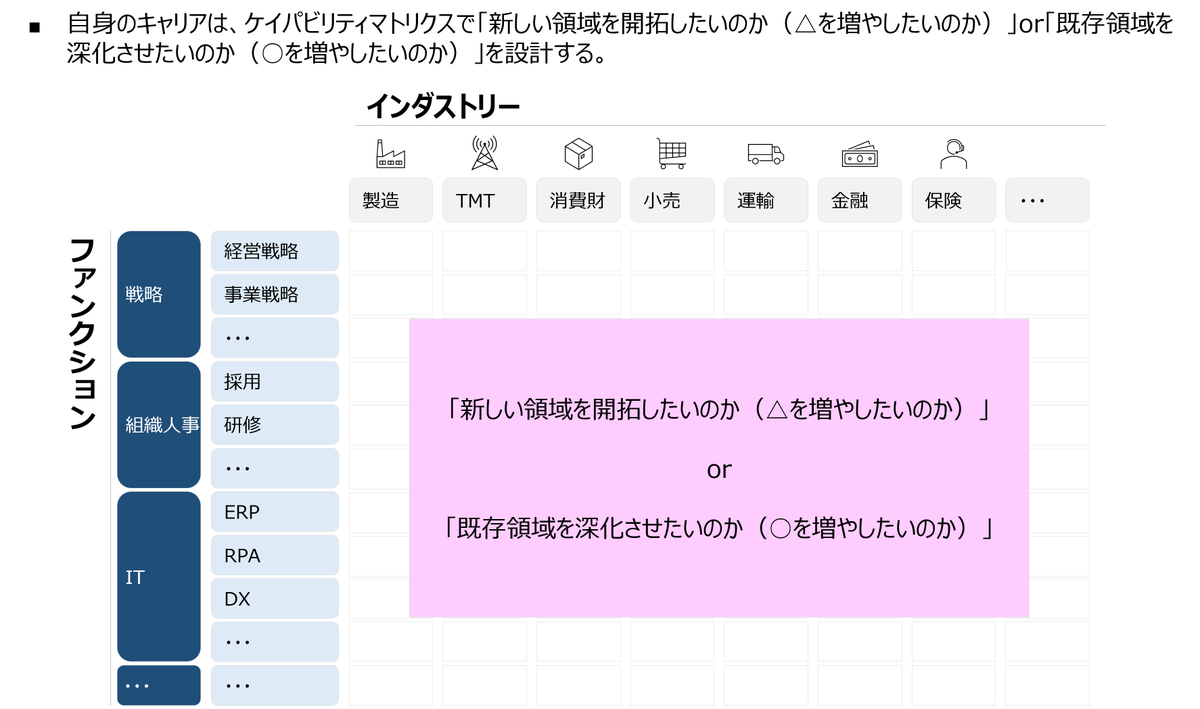
Task: Select the RPA row label
Action: [x=275, y=555]
